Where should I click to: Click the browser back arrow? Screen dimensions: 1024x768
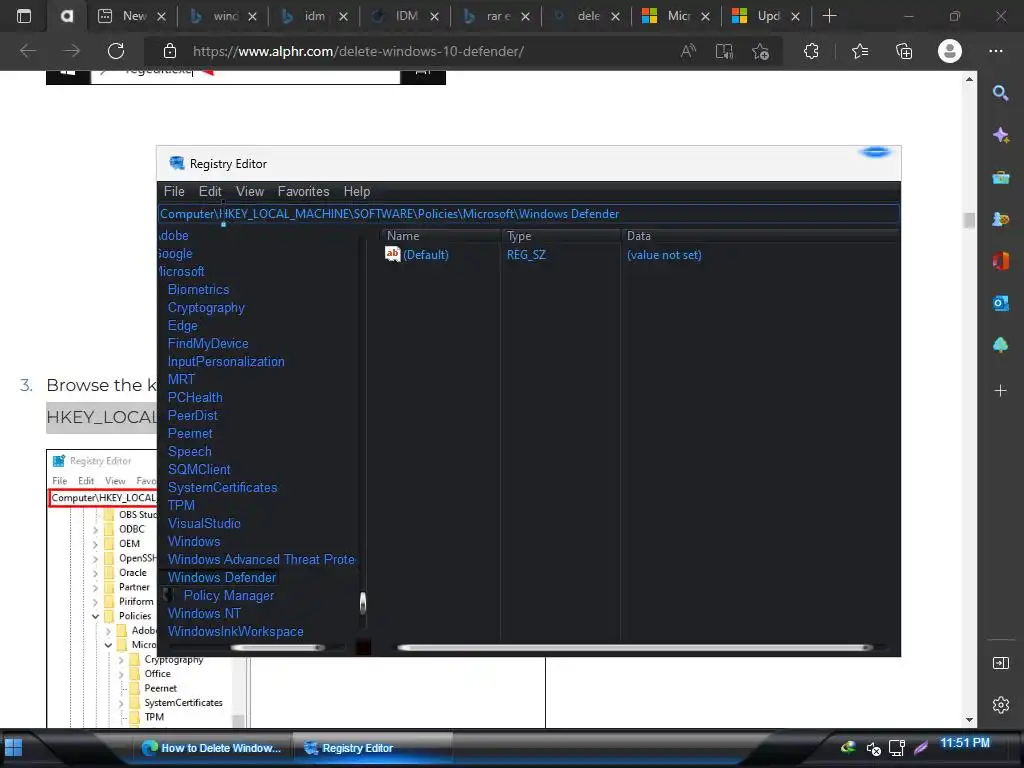coord(27,51)
